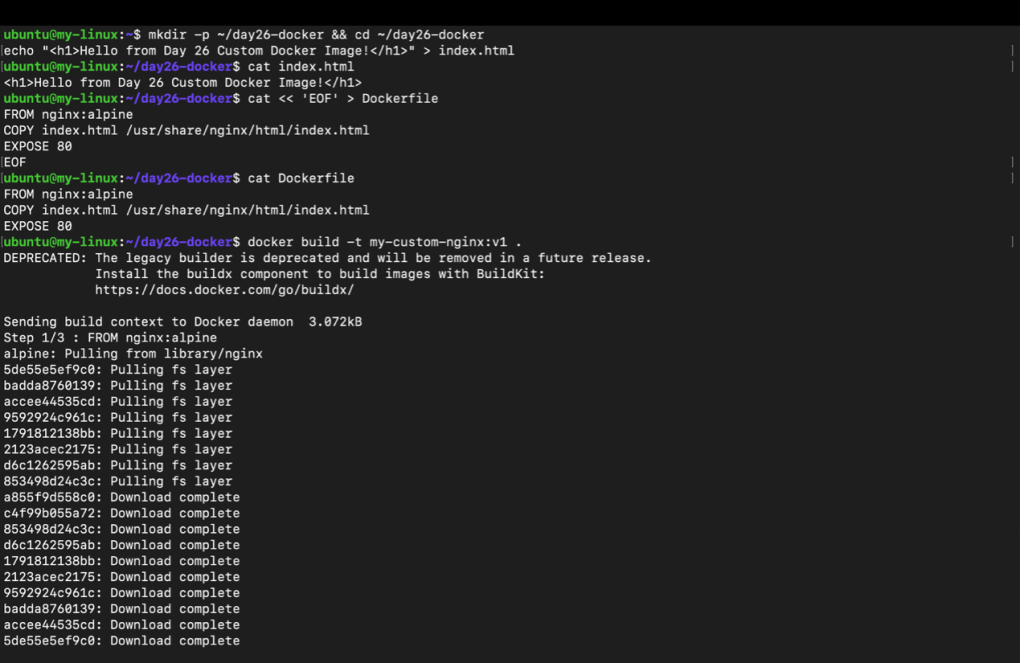Click the standalone EOF terminator line
Screen dimensions: 1024x663
[x=15, y=162]
